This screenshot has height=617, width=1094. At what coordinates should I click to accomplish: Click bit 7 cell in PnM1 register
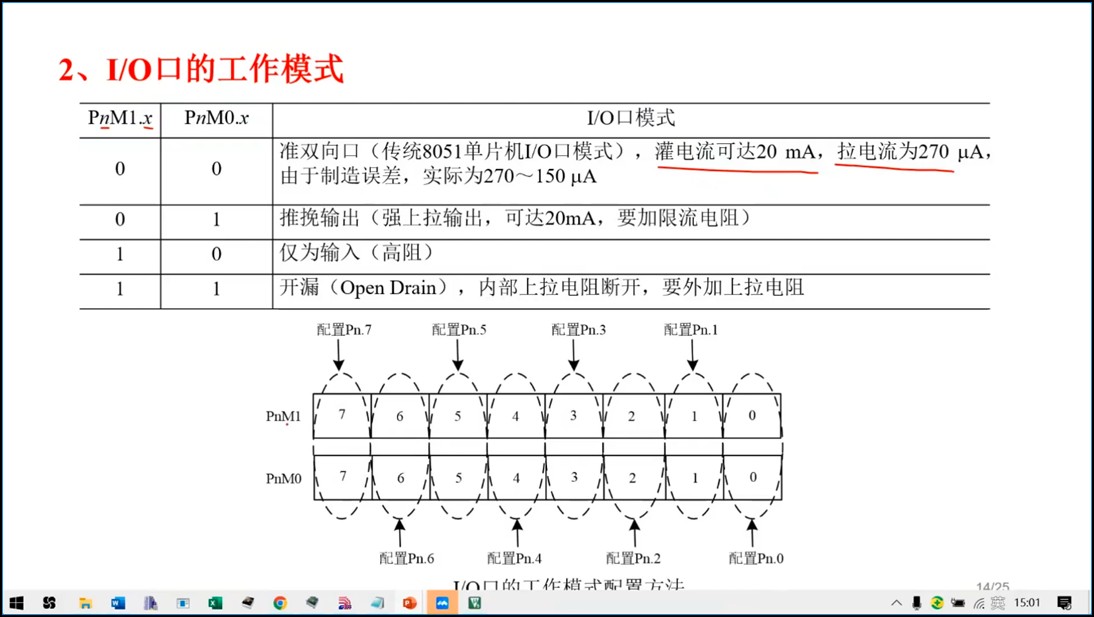click(x=342, y=415)
